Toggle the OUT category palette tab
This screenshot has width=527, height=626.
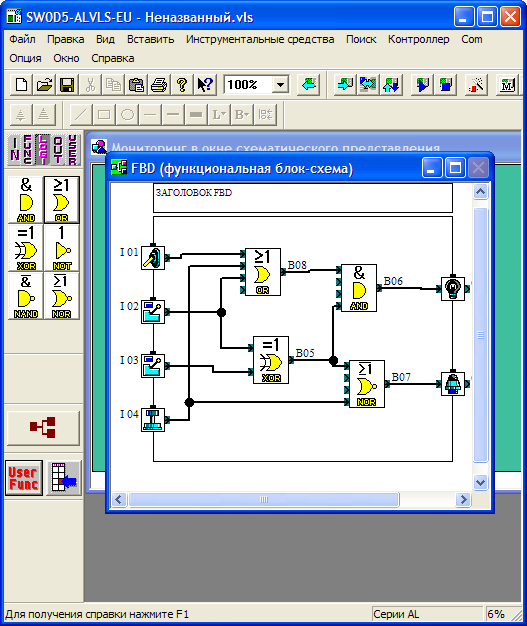tap(57, 150)
